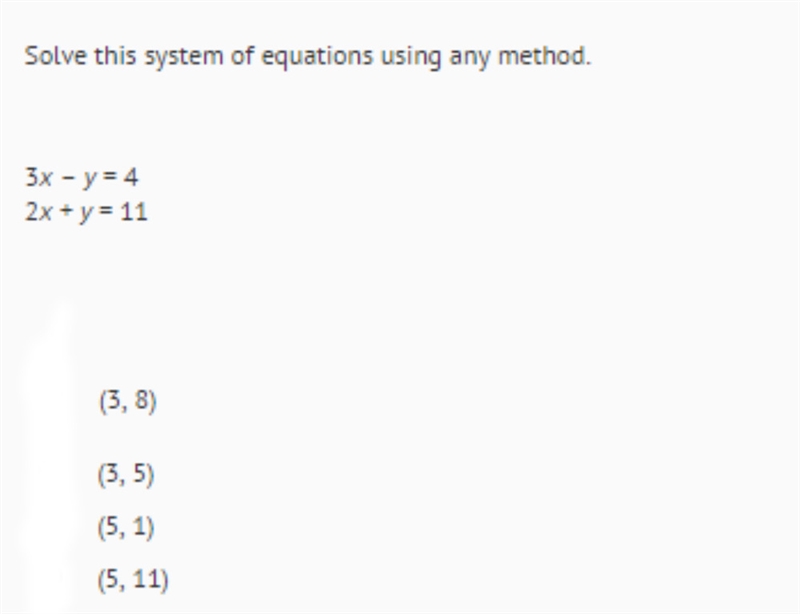
Task: Click the number 11 in second equation
Action: click(x=134, y=212)
